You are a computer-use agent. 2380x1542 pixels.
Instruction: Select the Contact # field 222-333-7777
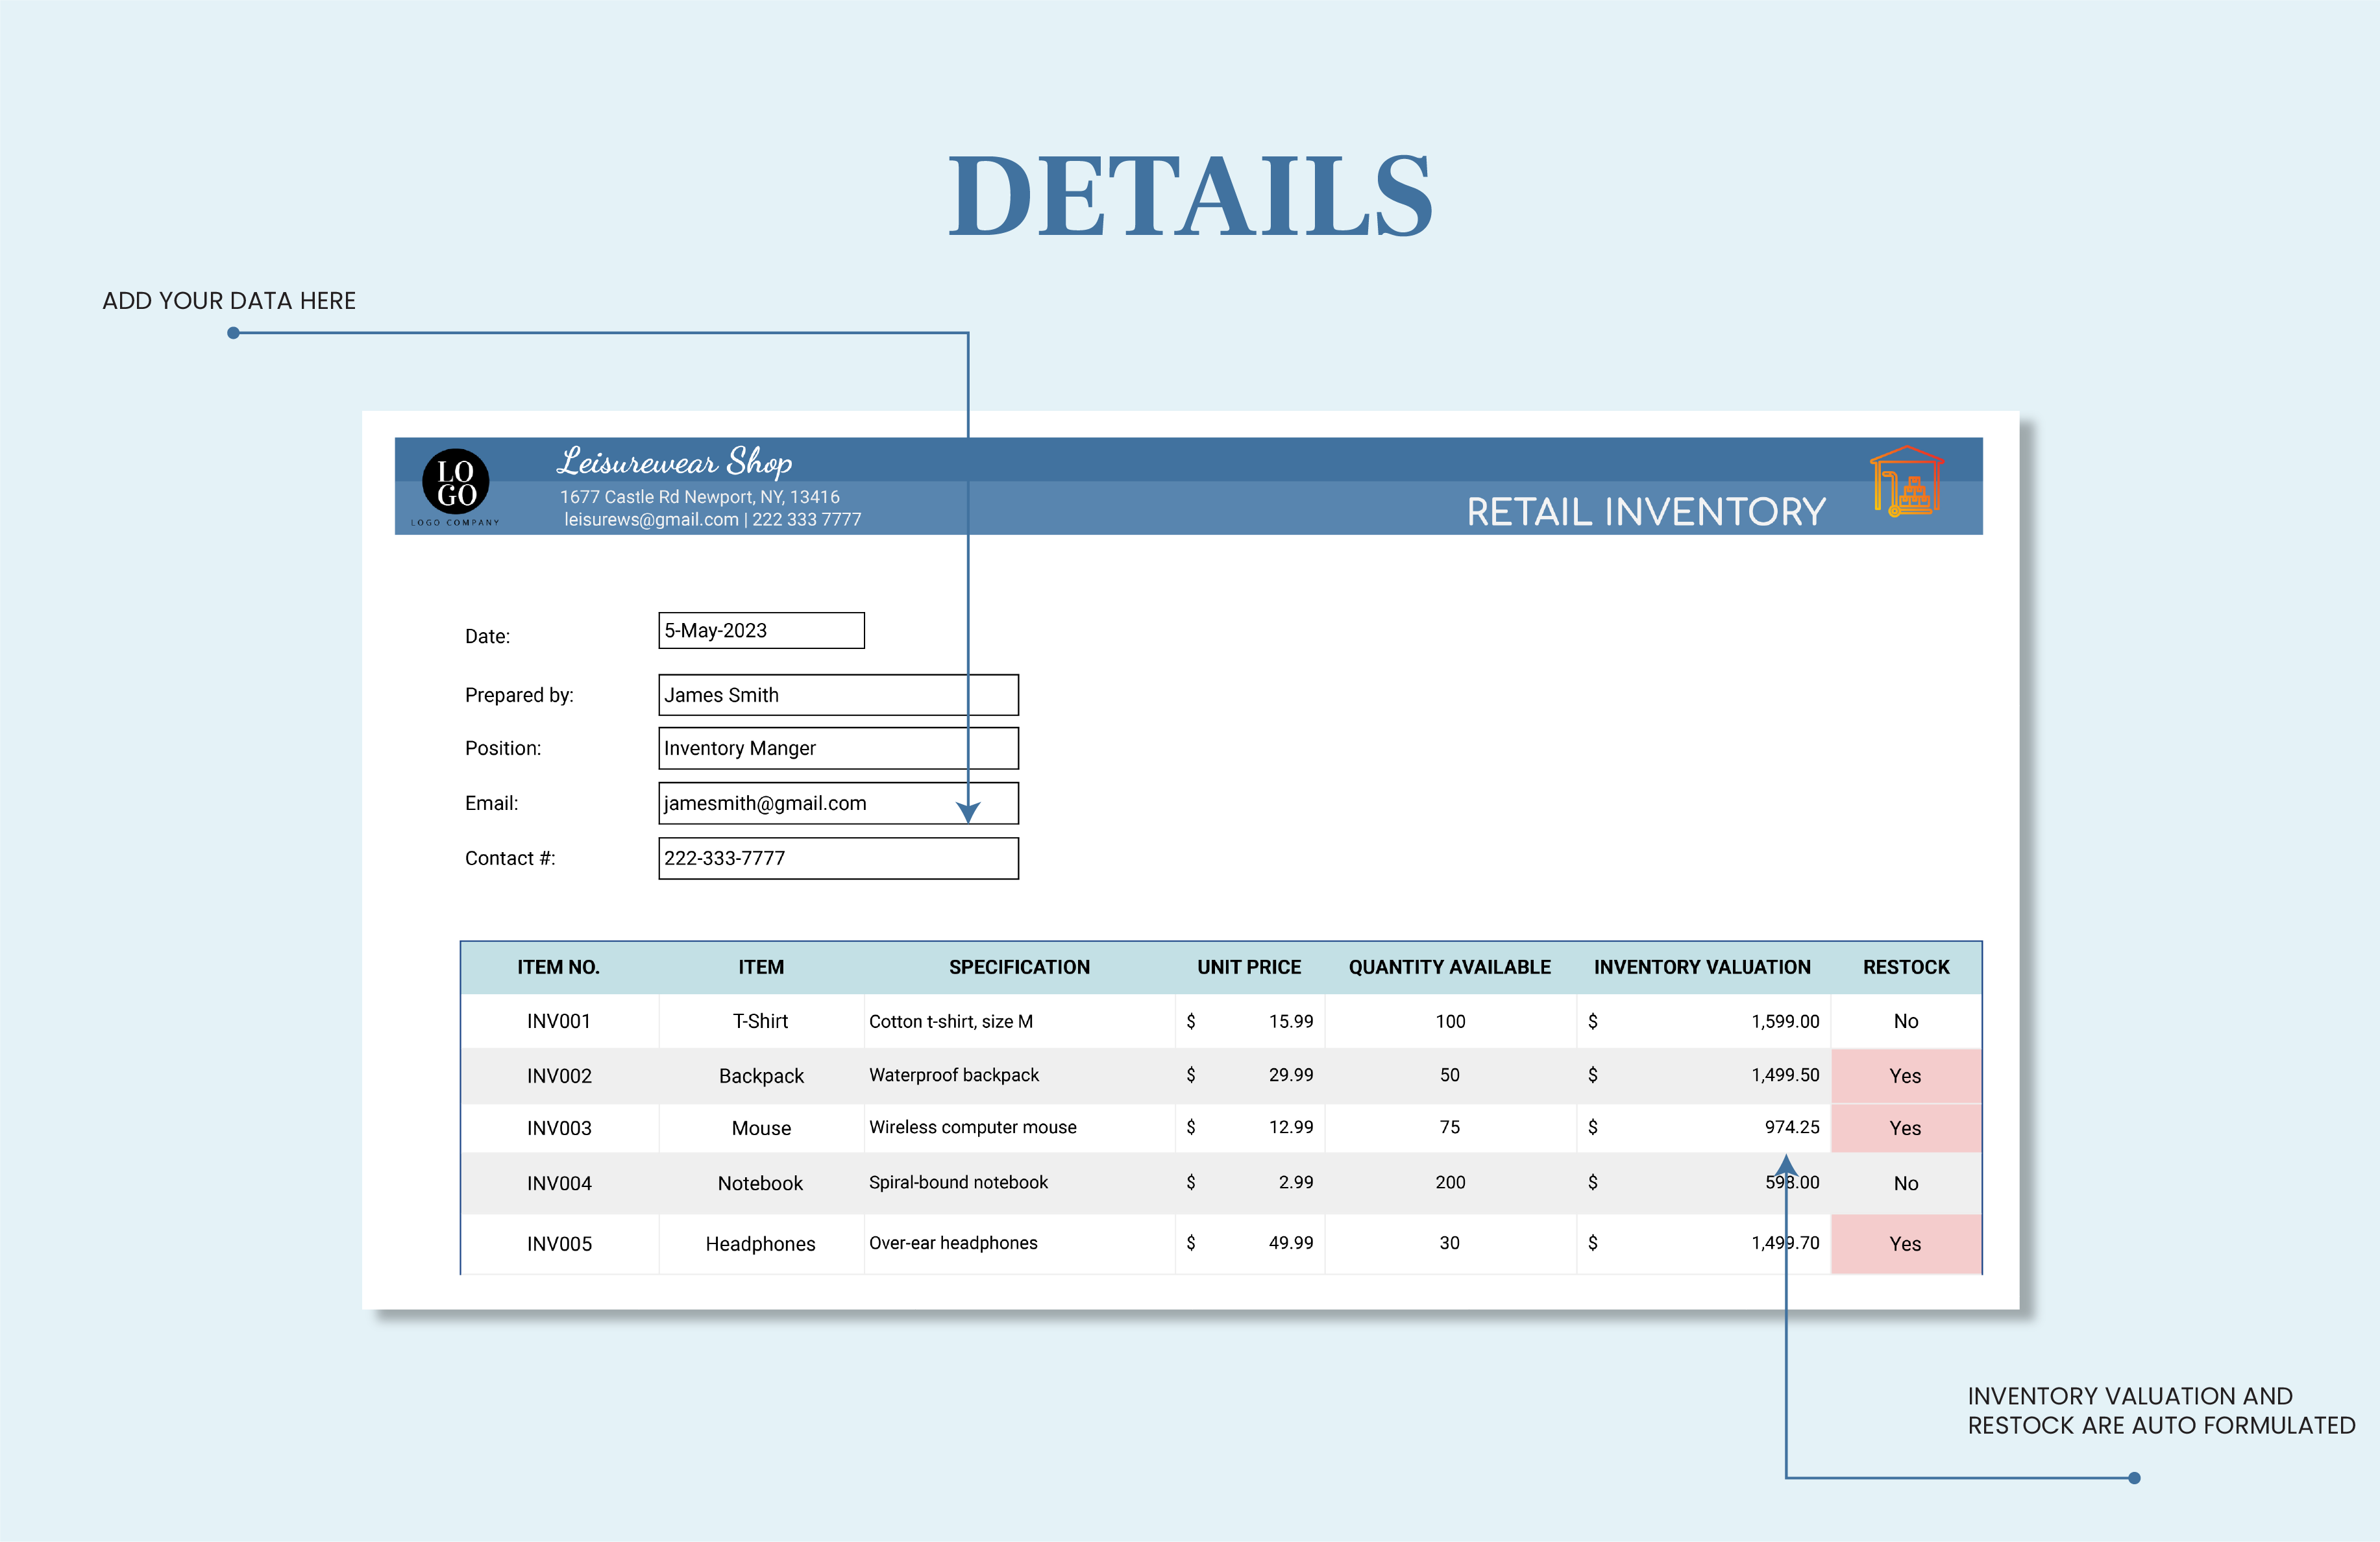(838, 858)
